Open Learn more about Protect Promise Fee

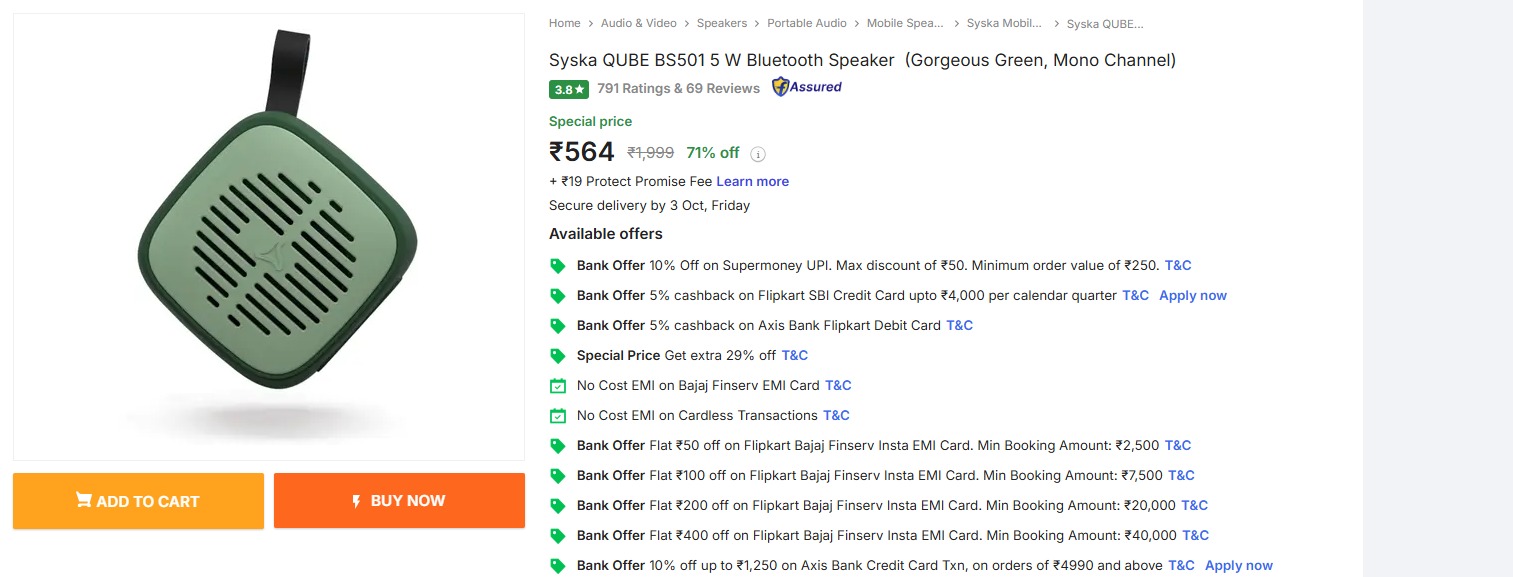(x=752, y=181)
